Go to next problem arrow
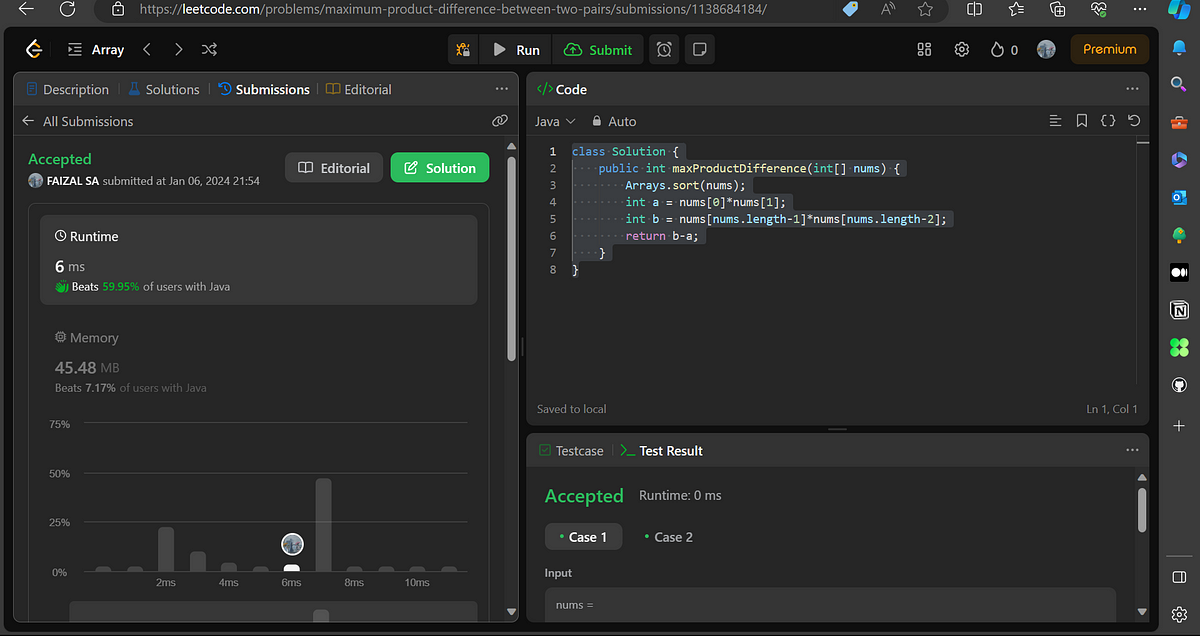1200x636 pixels. click(178, 49)
